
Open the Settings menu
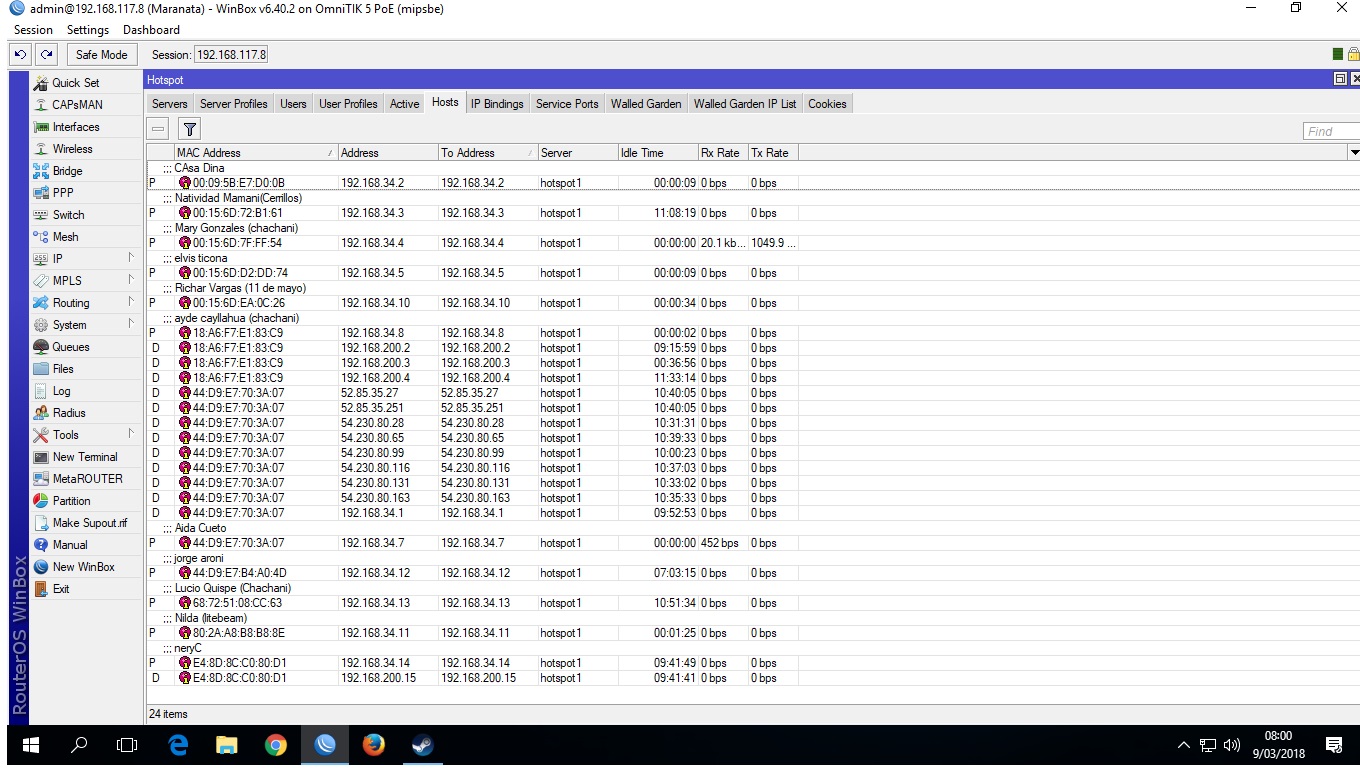click(x=88, y=30)
